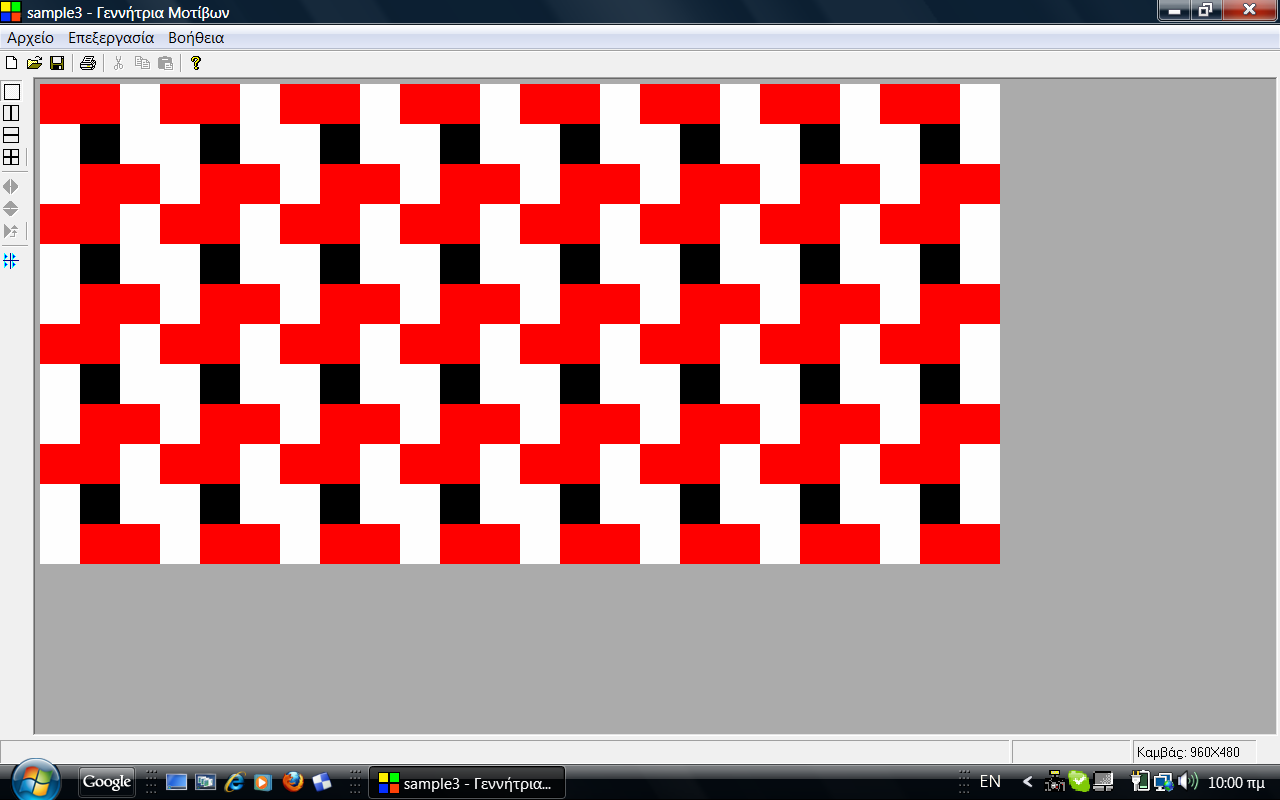Viewport: 1280px width, 800px height.
Task: Open the Βοήθεια menu
Action: coord(196,38)
